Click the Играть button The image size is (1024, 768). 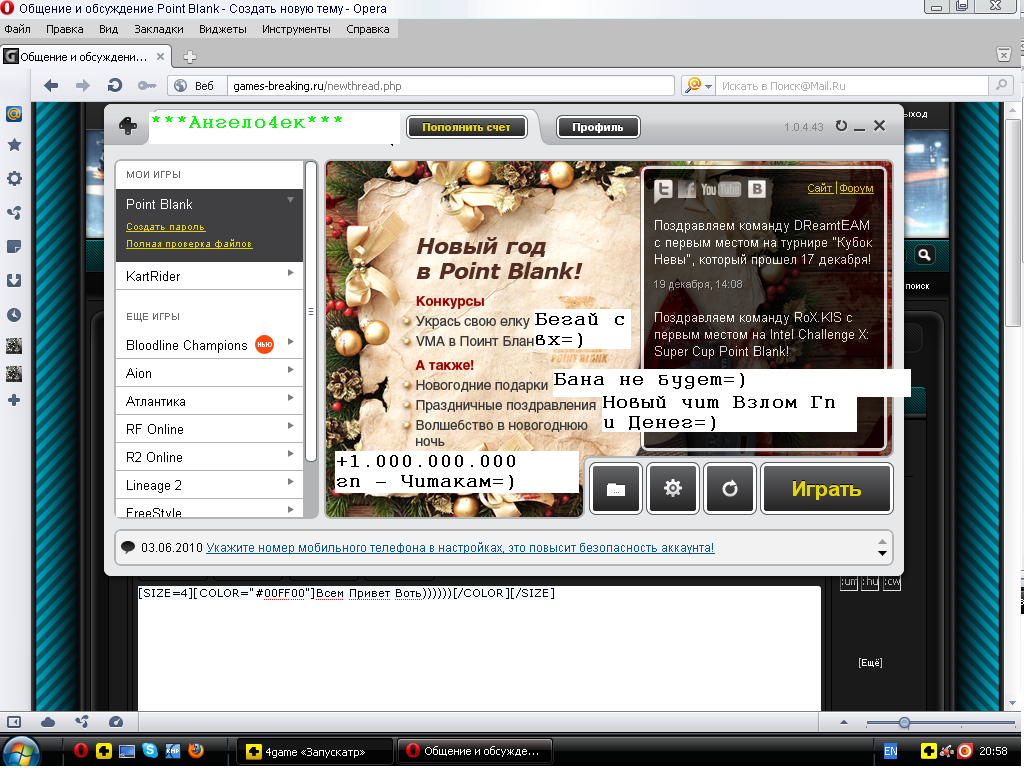coord(826,488)
